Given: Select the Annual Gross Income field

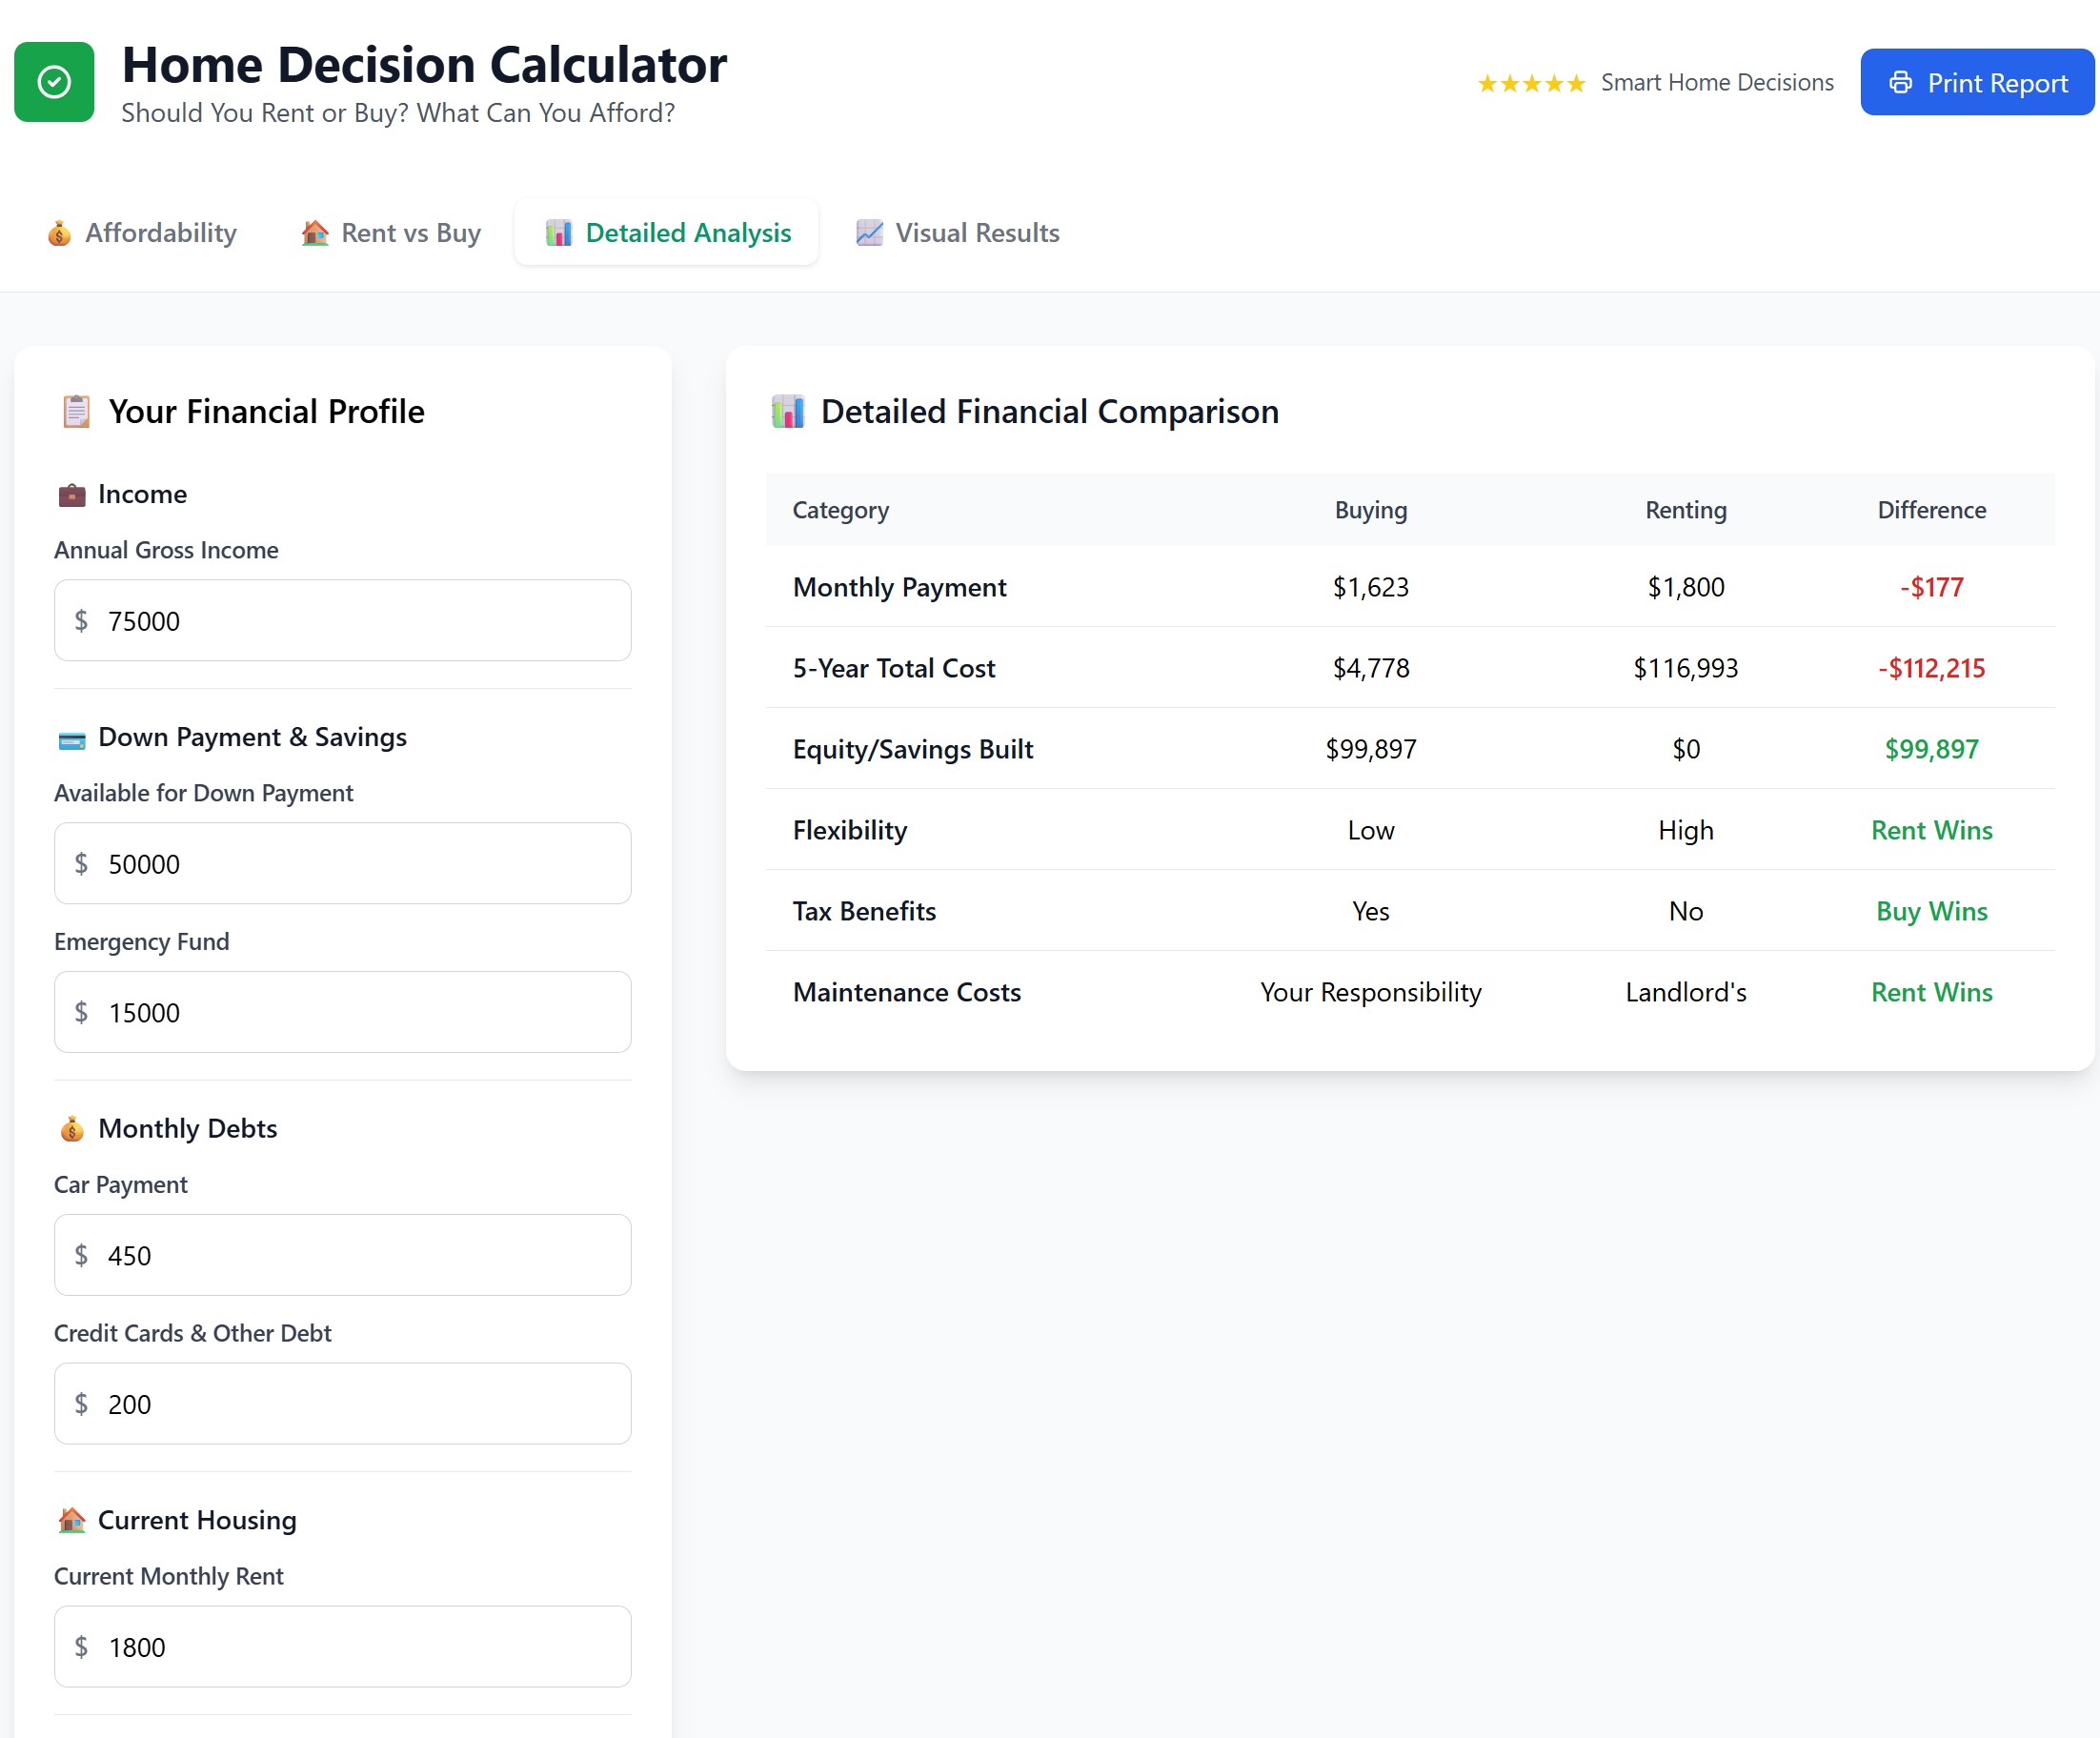Looking at the screenshot, I should click(x=342, y=620).
